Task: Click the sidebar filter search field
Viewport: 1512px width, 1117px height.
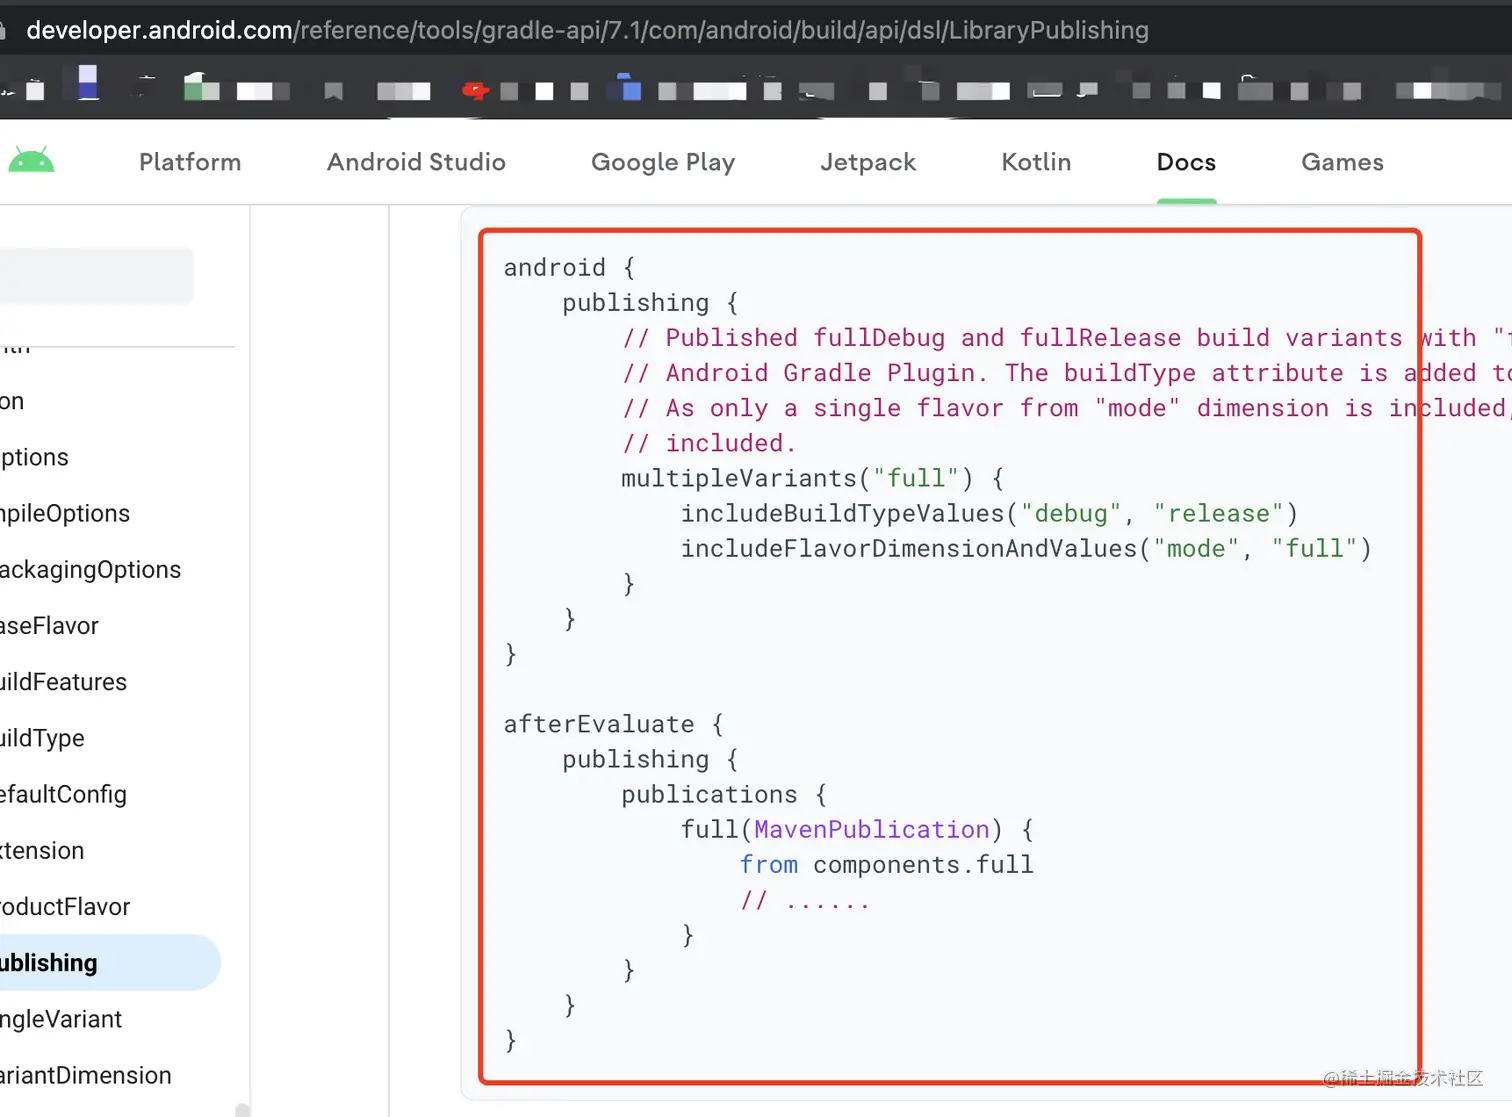Action: tap(96, 276)
